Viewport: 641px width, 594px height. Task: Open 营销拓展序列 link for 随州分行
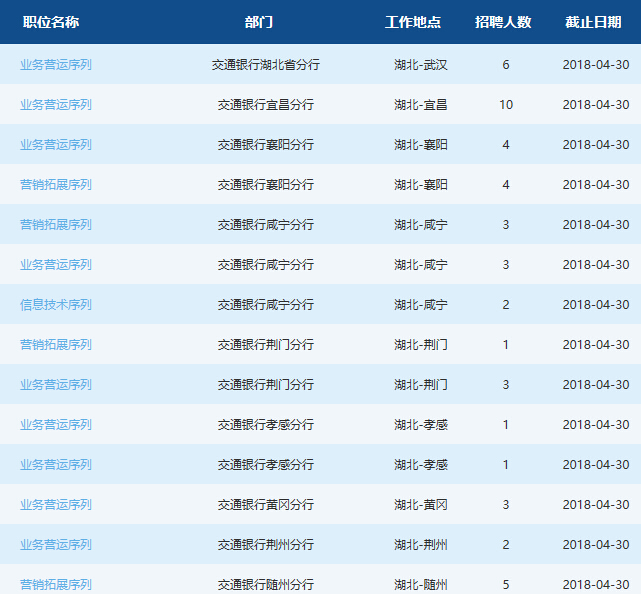point(56,585)
